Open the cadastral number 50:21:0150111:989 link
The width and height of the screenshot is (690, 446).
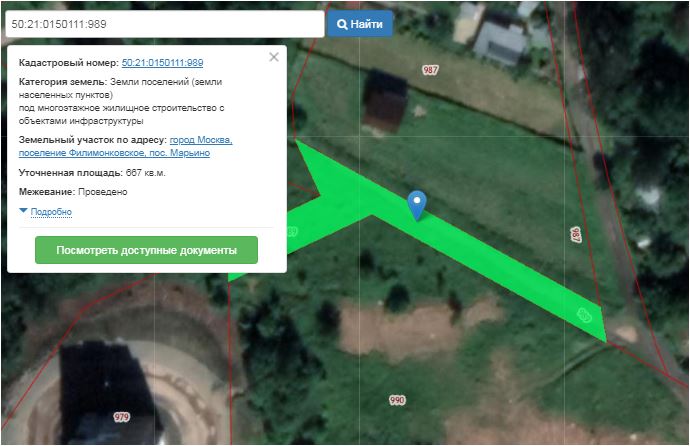point(162,62)
